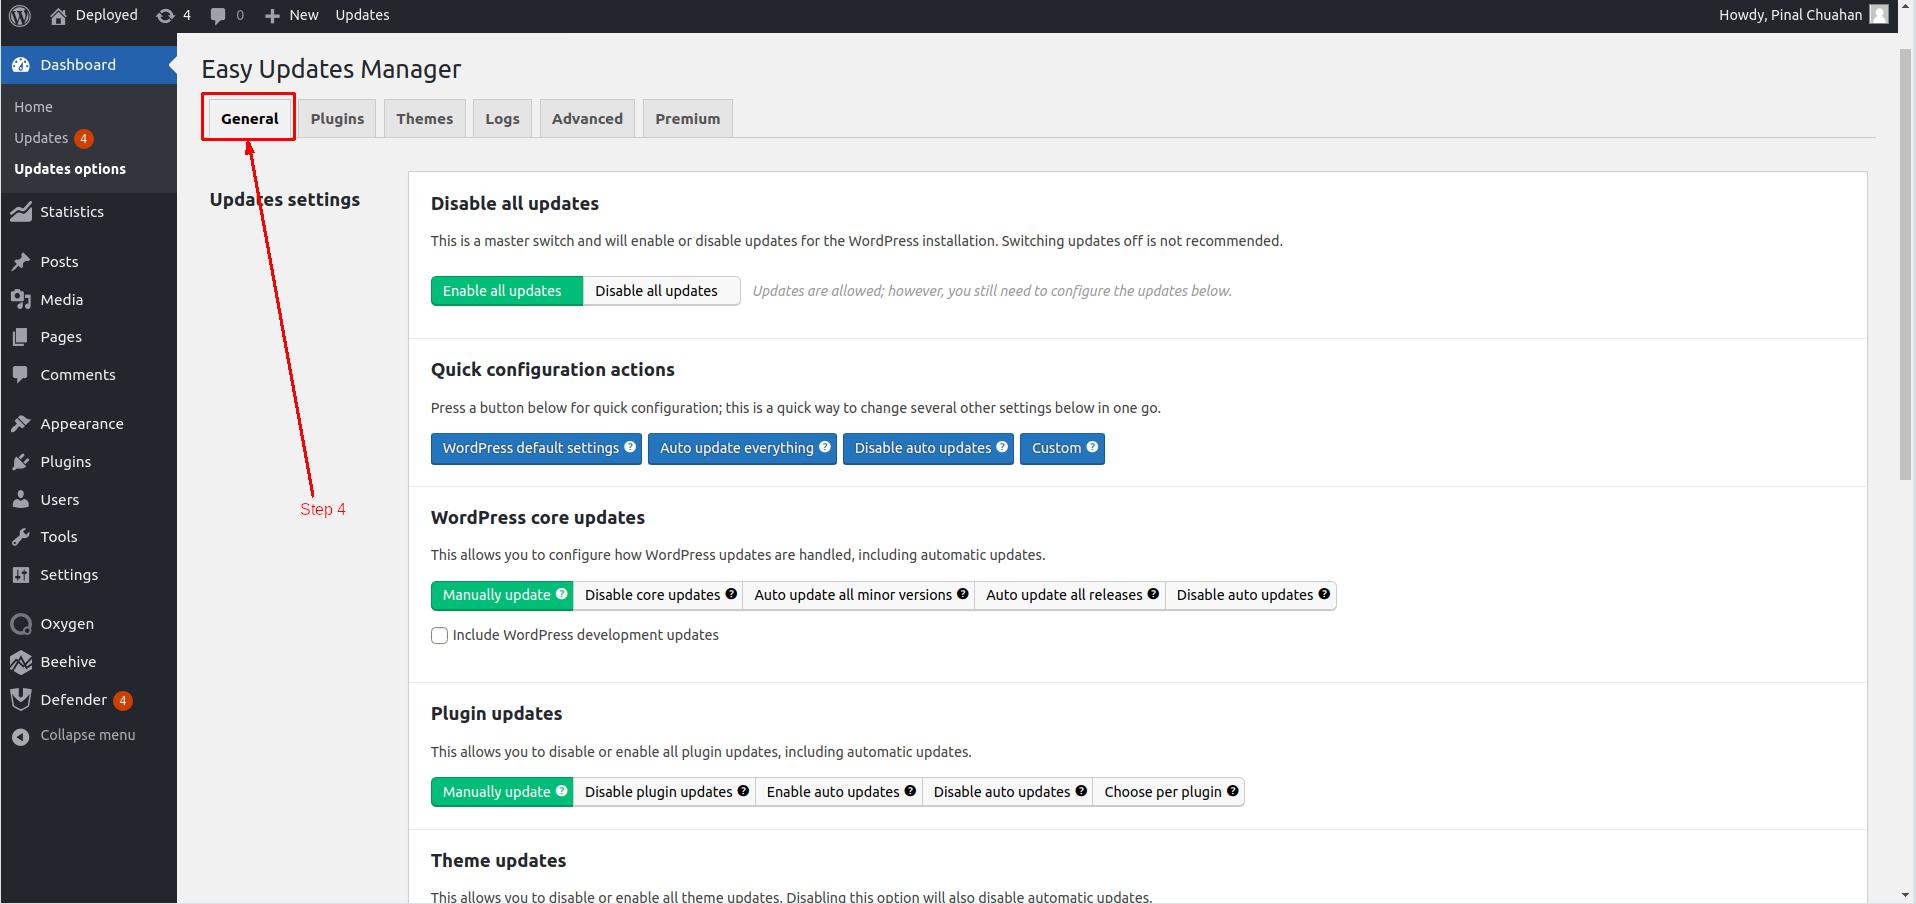The width and height of the screenshot is (1916, 904).
Task: Select Auto update all minor versions
Action: (859, 595)
